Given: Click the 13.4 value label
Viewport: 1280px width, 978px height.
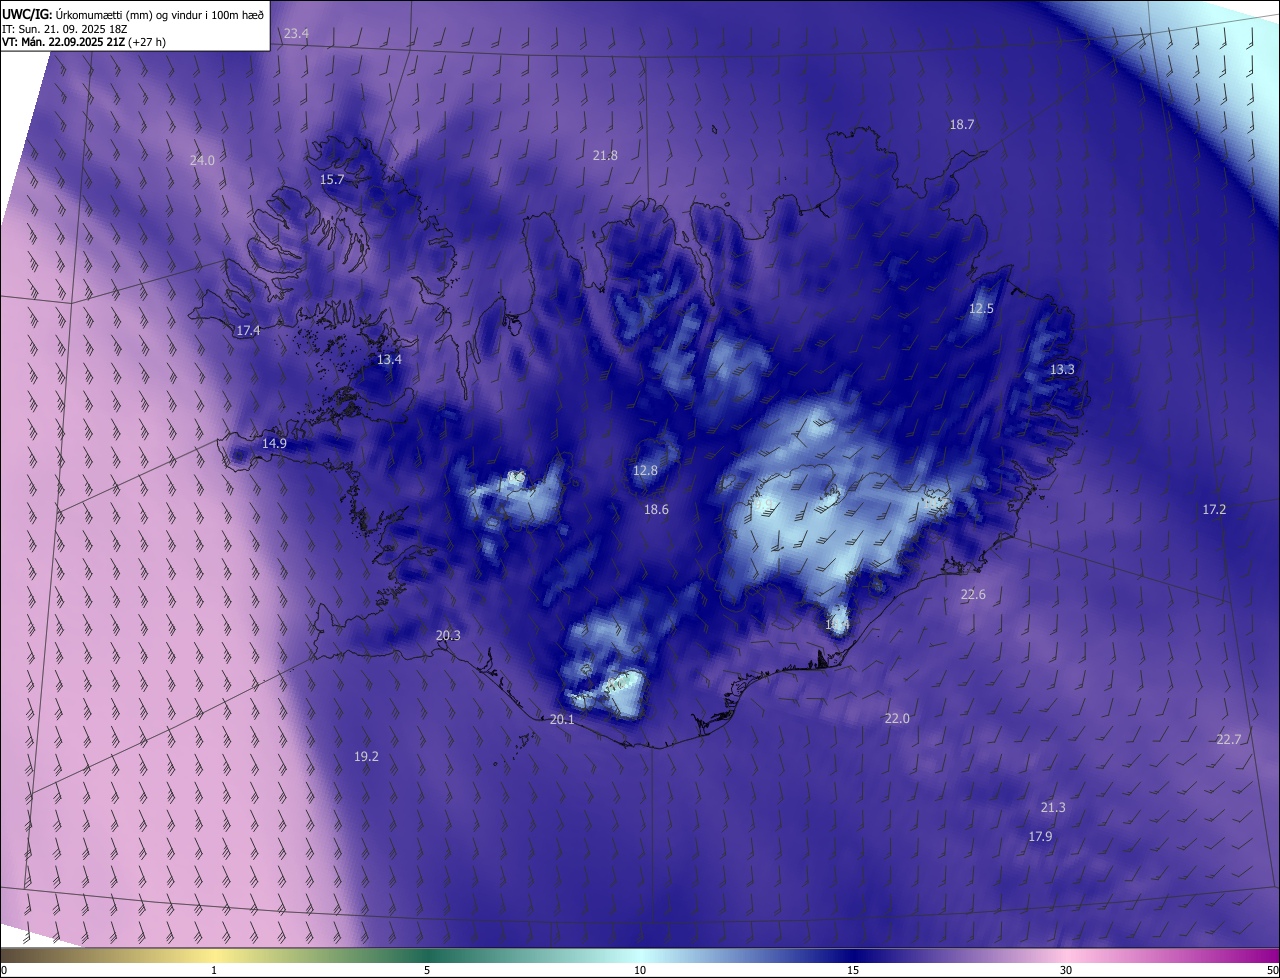Looking at the screenshot, I should [389, 360].
